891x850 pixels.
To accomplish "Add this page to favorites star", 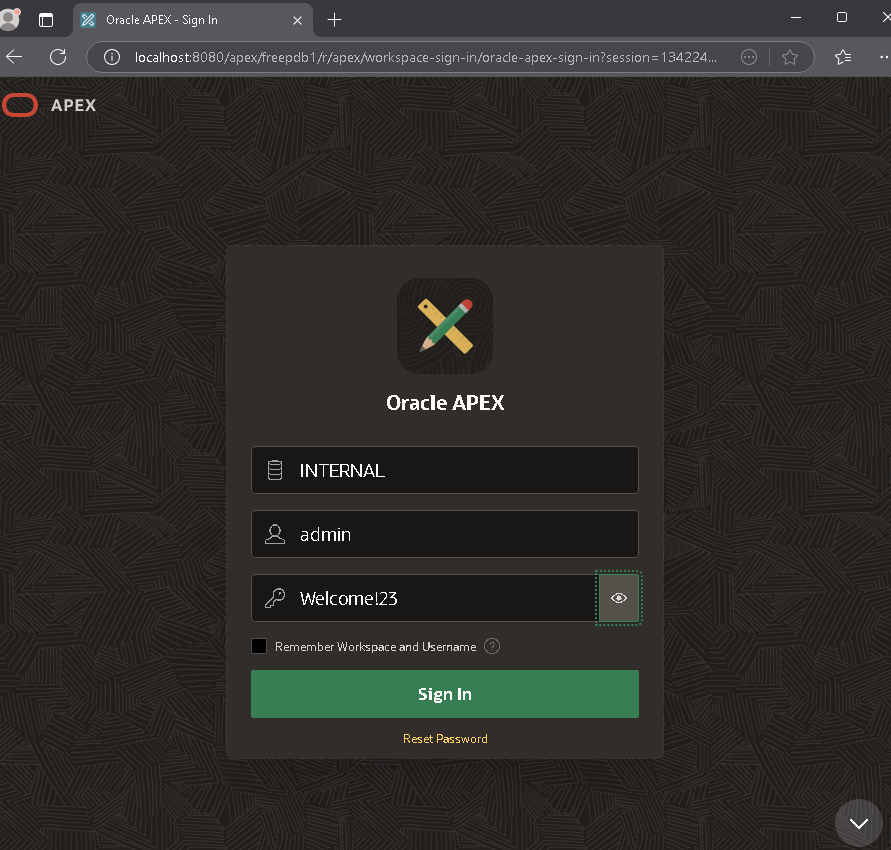I will click(790, 57).
